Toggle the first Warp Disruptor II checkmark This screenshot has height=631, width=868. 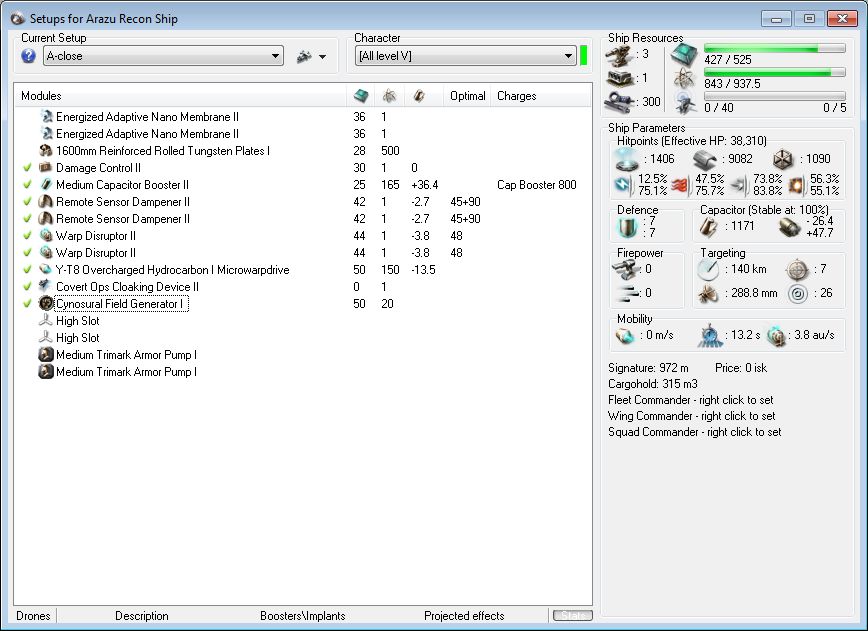click(x=27, y=236)
